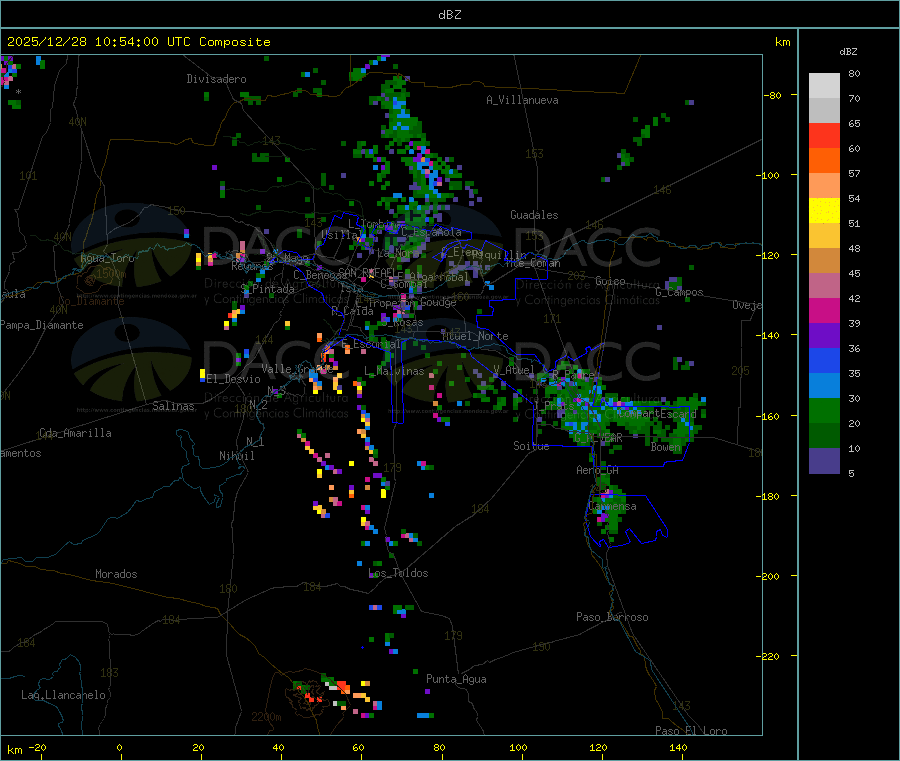Click the Los_Toldos map label
The width and height of the screenshot is (900, 761).
(398, 573)
